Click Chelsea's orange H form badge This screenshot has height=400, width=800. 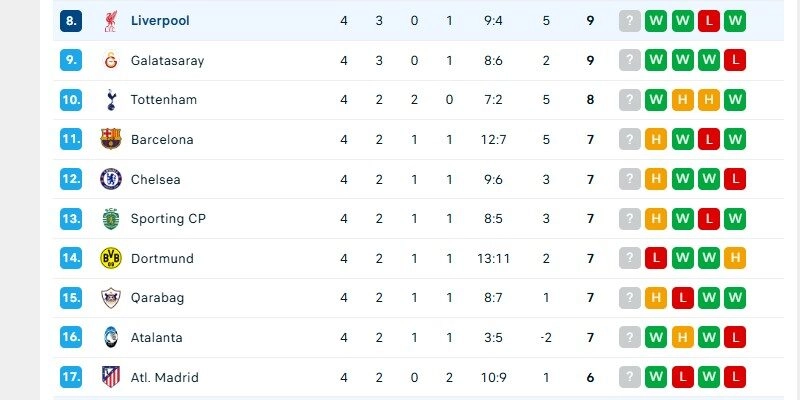click(x=656, y=179)
